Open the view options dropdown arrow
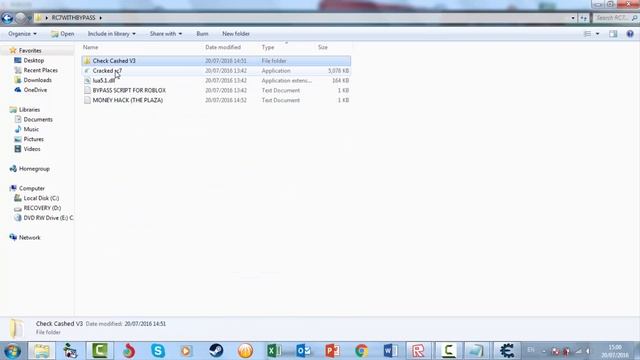Image resolution: width=640 pixels, height=360 pixels. [x=598, y=34]
